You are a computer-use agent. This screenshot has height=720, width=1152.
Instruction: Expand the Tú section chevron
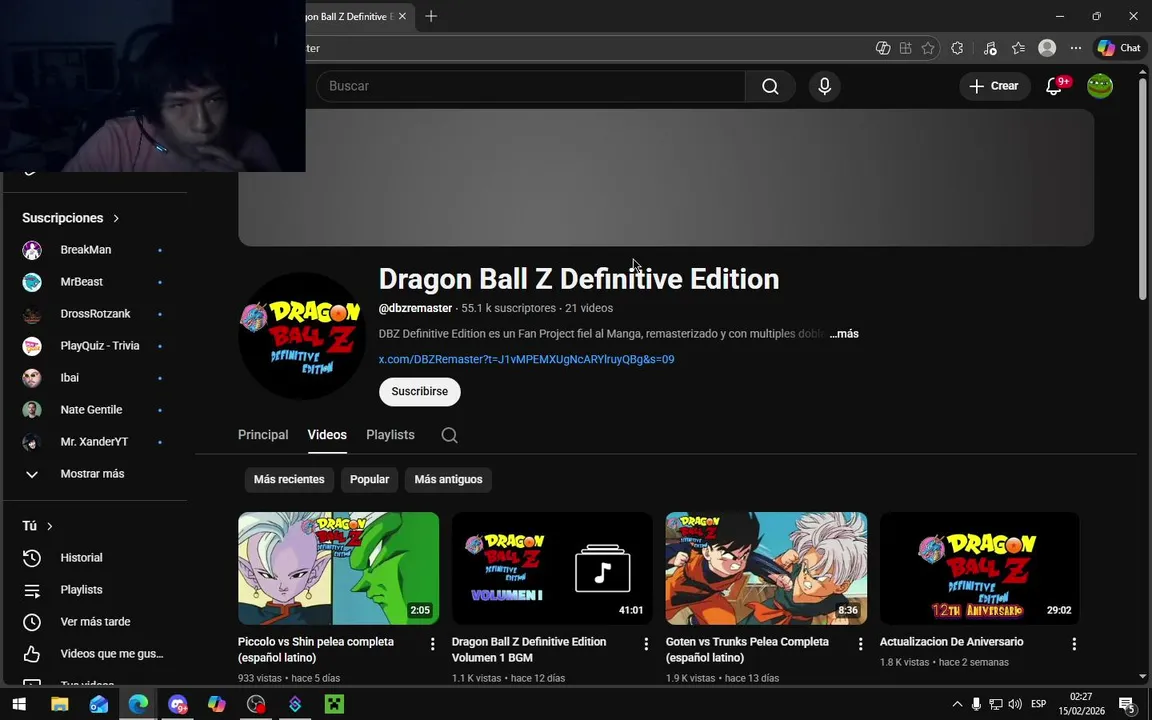(50, 526)
